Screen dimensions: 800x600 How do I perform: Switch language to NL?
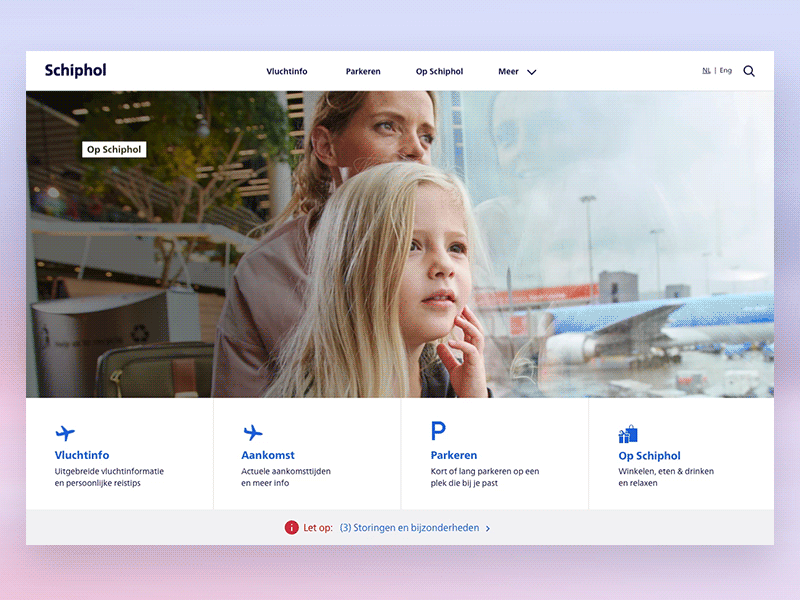tap(706, 70)
